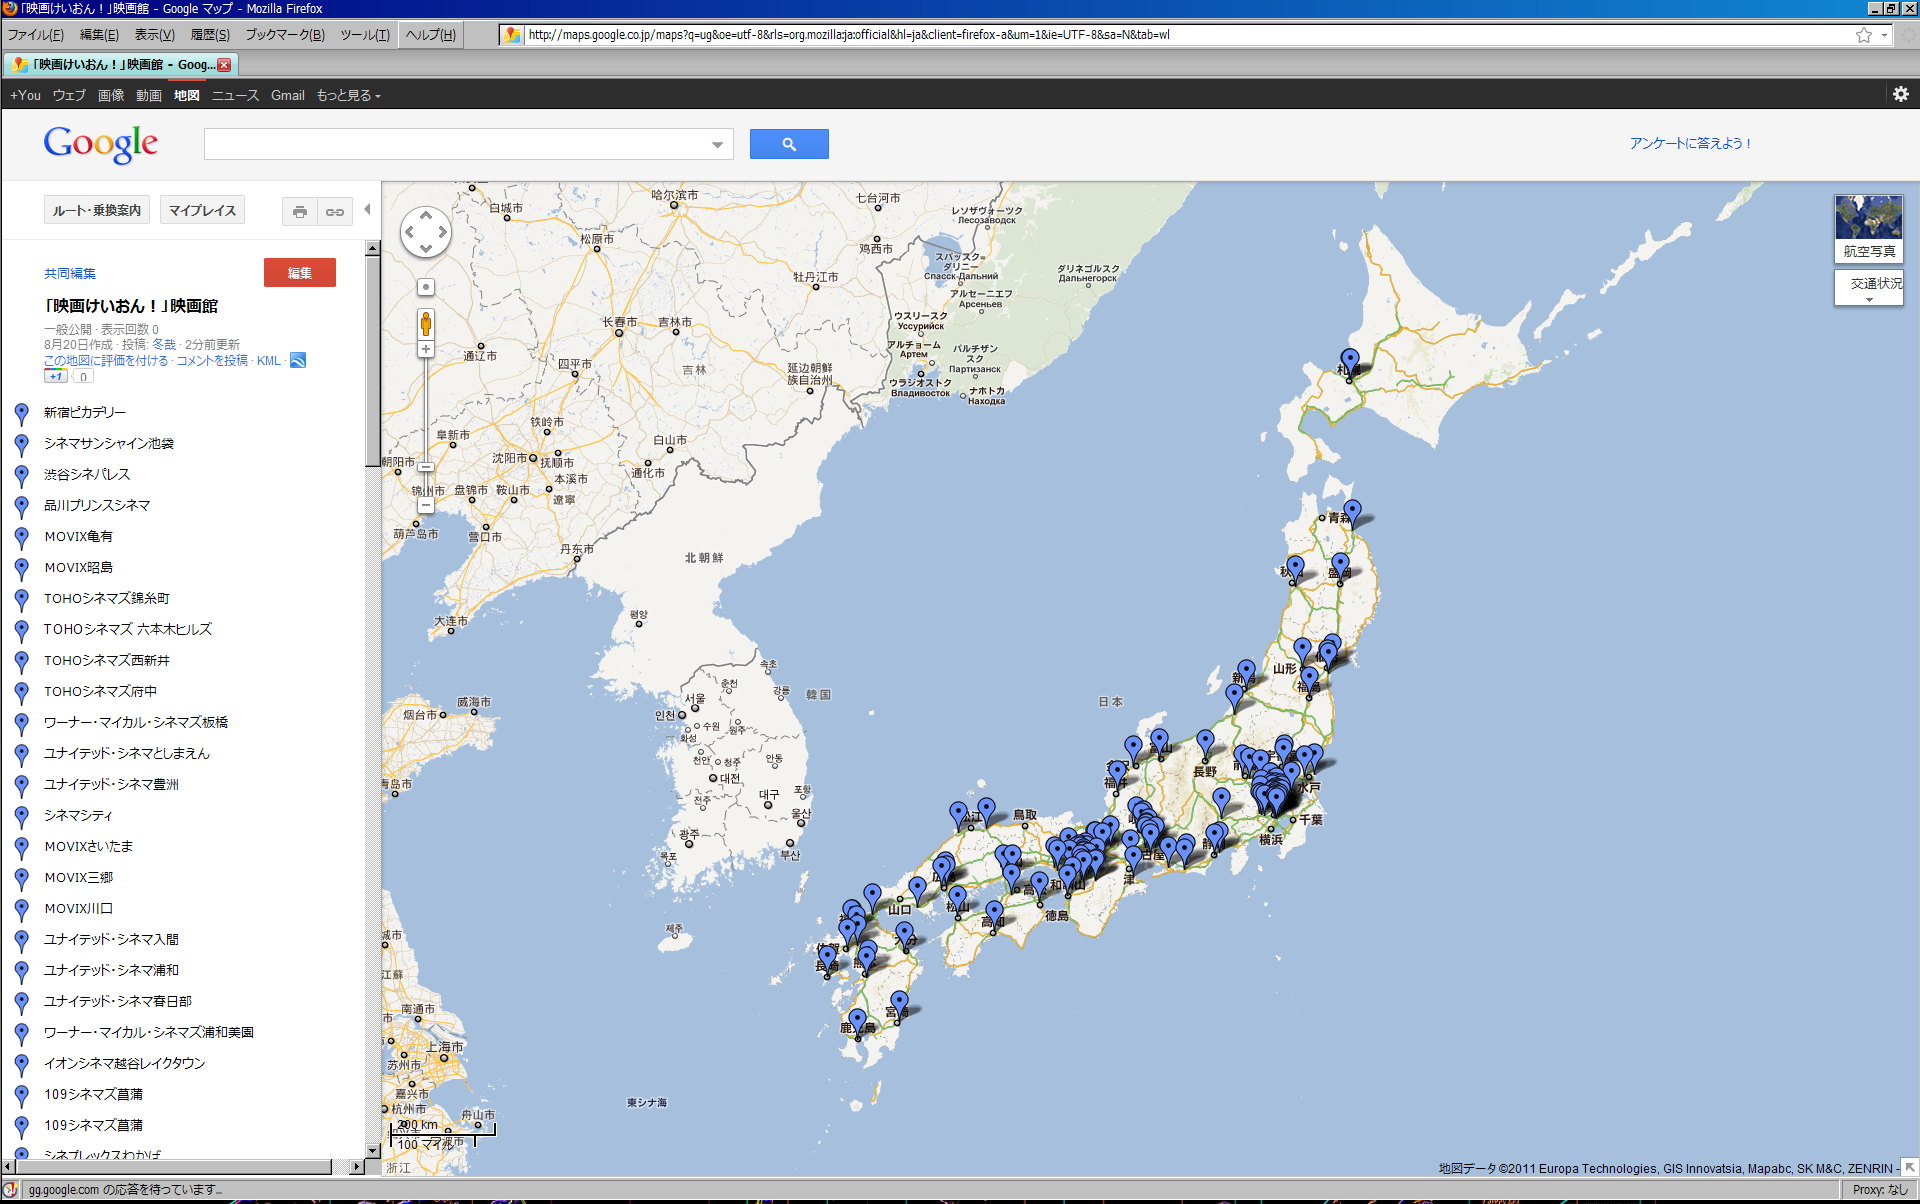The height and width of the screenshot is (1204, 1920).
Task: Open the Google Earth view icon
Action: point(298,360)
